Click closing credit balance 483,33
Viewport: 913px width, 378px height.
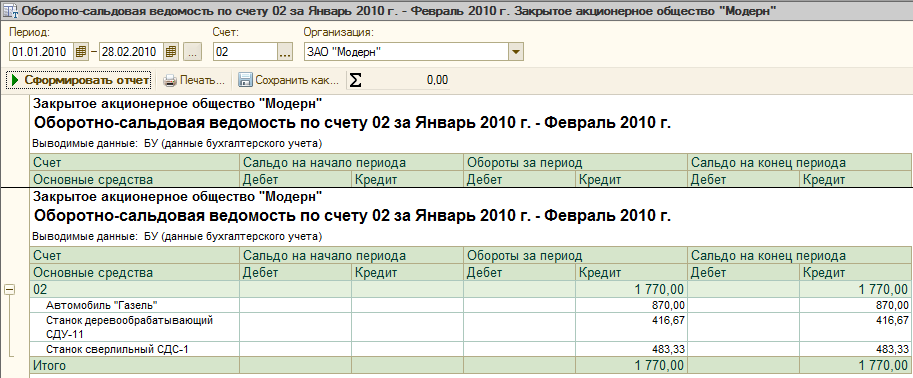click(x=855, y=349)
